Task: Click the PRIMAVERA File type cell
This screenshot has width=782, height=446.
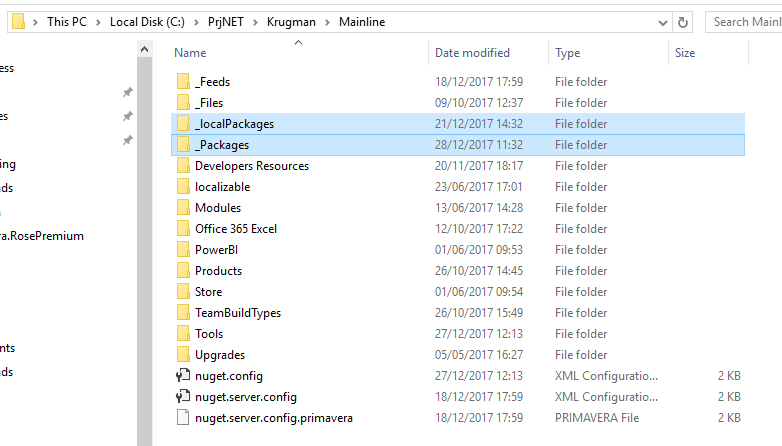Action: pyautogui.click(x=597, y=418)
